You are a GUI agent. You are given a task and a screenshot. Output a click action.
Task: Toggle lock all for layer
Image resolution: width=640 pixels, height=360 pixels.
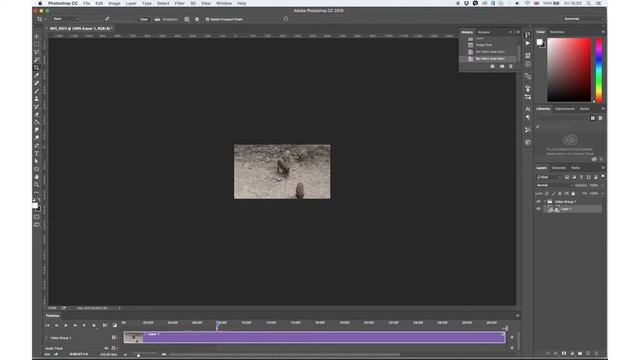point(573,193)
